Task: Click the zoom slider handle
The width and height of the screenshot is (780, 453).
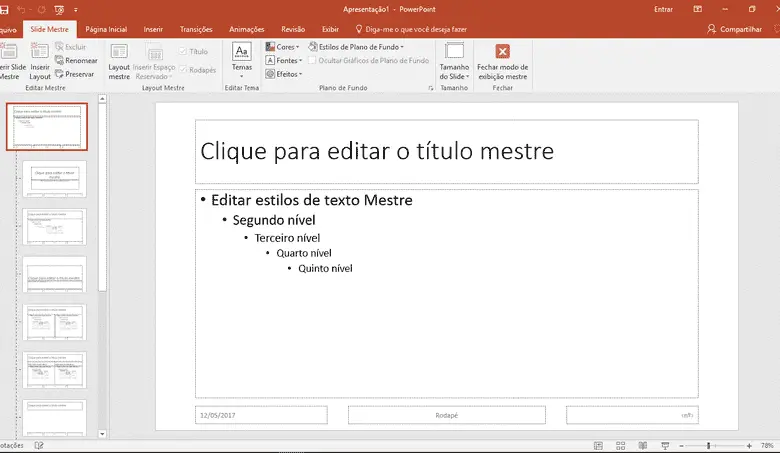Action: click(x=708, y=446)
